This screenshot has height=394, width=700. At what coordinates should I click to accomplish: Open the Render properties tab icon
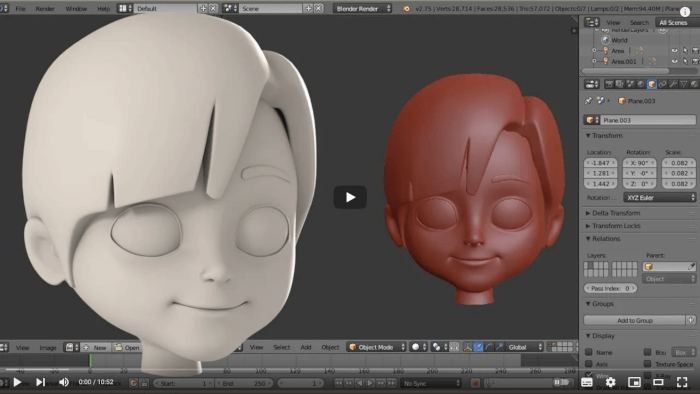tap(609, 84)
